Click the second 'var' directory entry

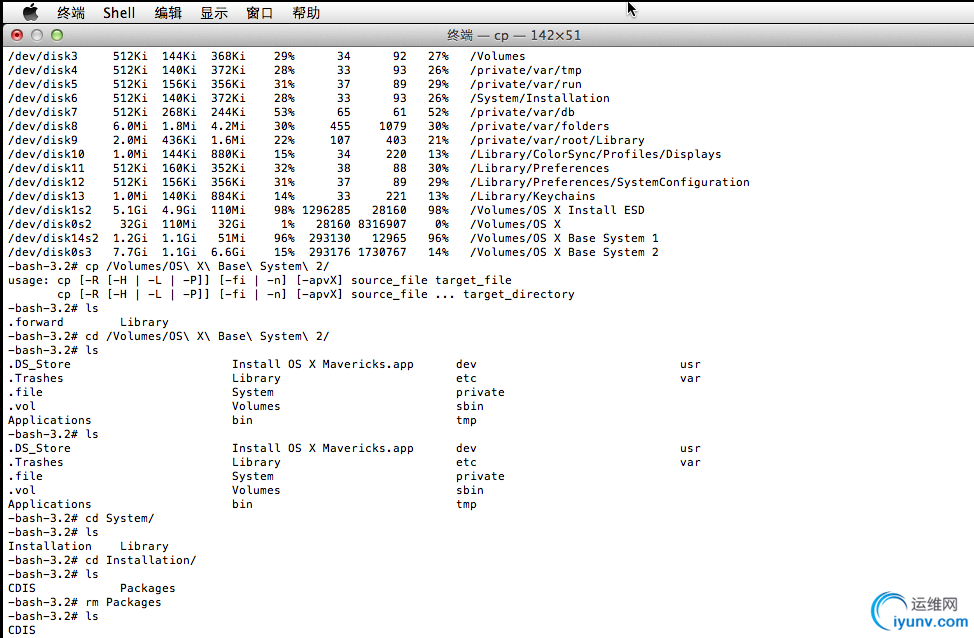[x=690, y=462]
